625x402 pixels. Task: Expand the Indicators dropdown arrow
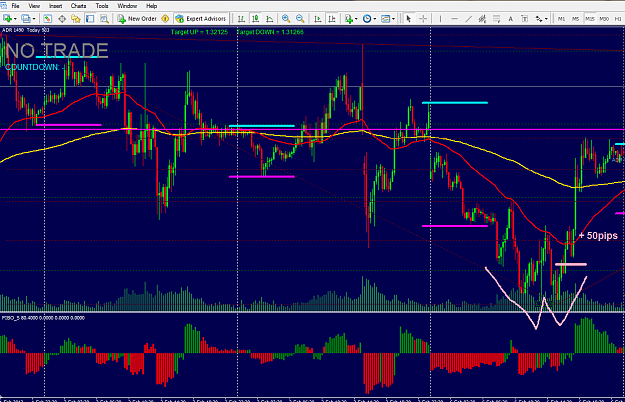tap(356, 19)
